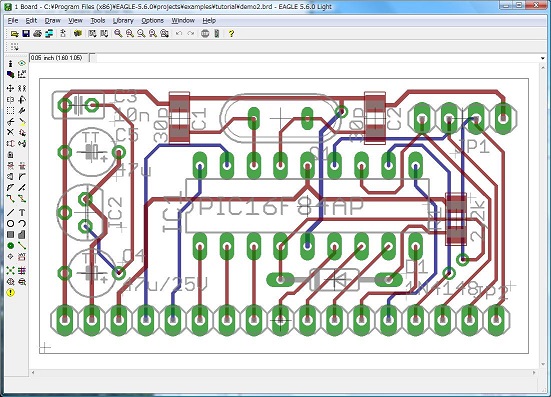Select the Name tool
Screen dimensions: 551x397
tap(11, 165)
